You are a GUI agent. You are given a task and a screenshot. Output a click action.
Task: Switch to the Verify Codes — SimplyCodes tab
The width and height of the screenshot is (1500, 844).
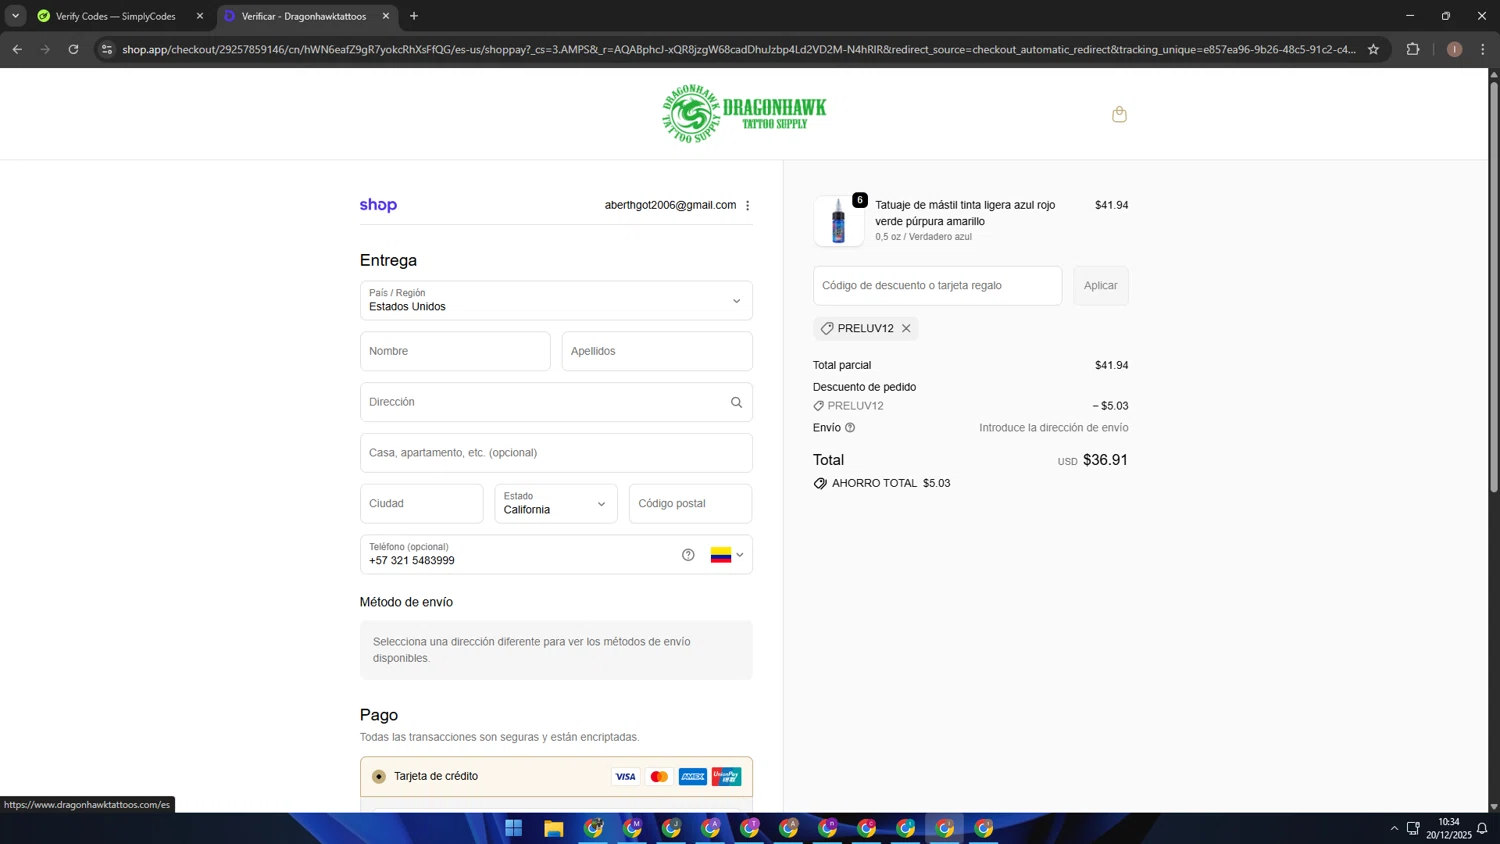[x=115, y=16]
